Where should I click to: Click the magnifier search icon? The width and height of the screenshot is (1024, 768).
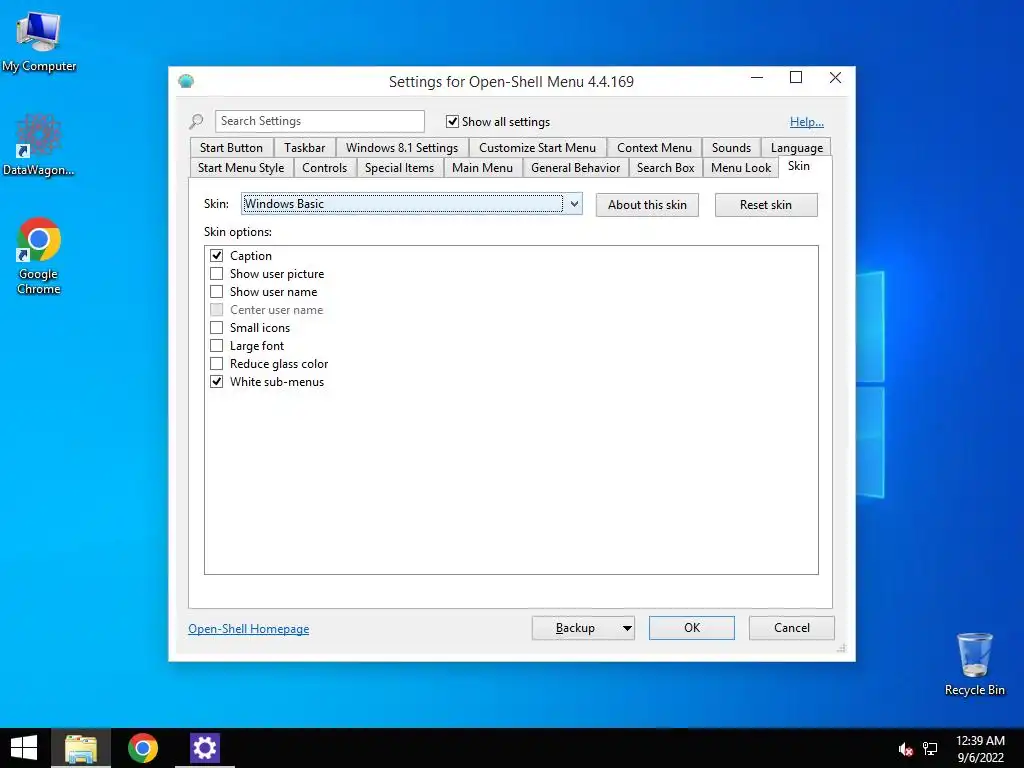click(x=196, y=121)
